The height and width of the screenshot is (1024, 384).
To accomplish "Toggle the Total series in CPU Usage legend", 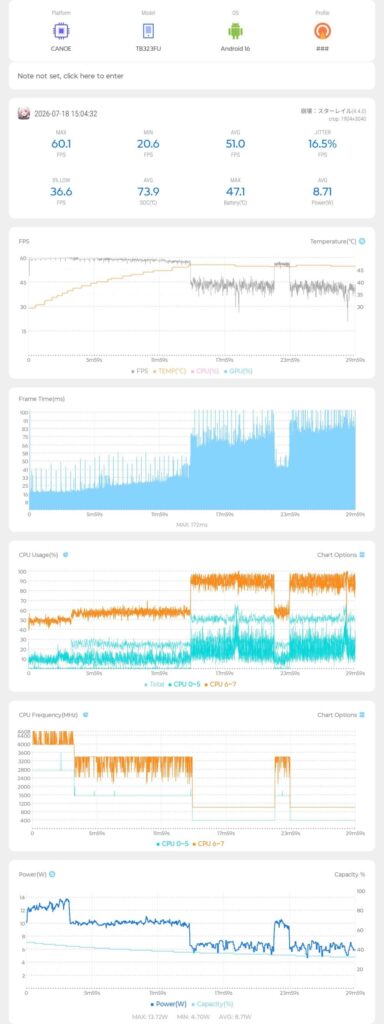I will pos(155,684).
